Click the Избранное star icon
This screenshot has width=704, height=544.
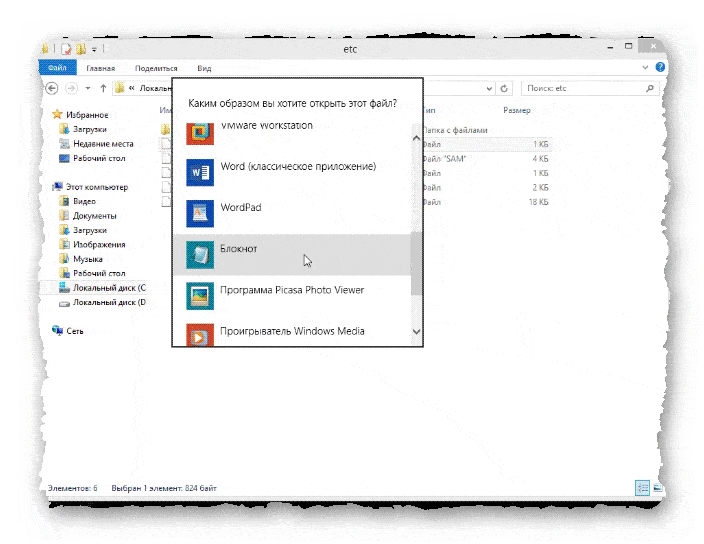(57, 114)
